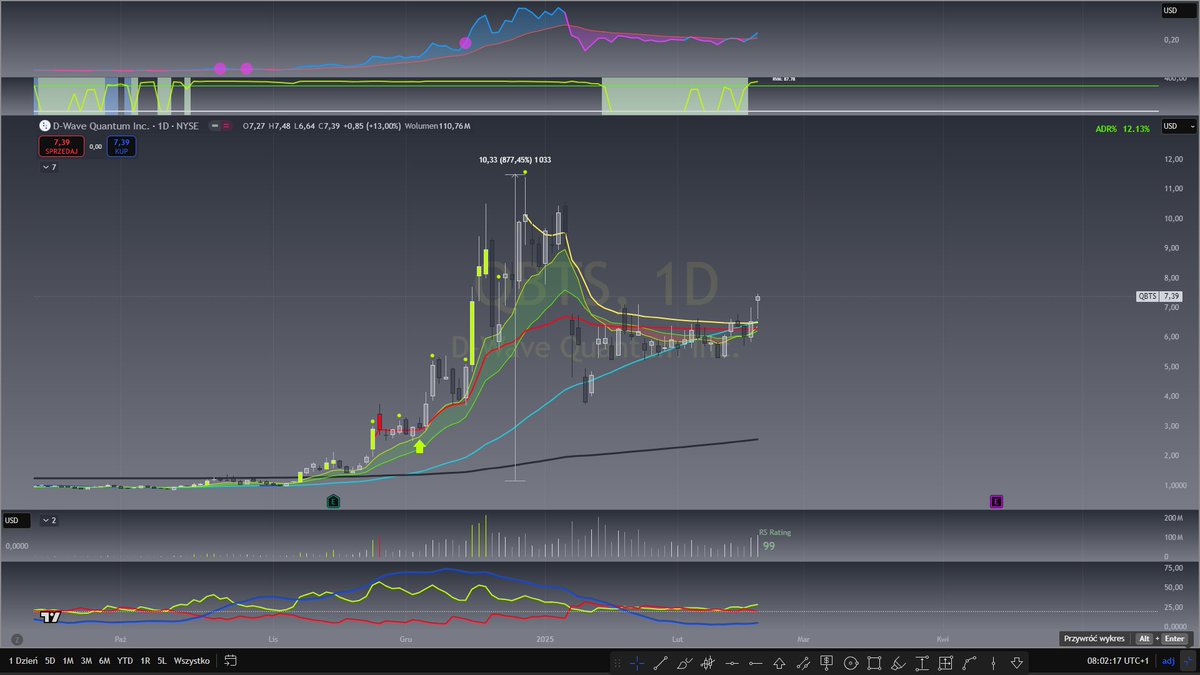Click the Lis month label on time axis
This screenshot has height=675, width=1200.
(272, 638)
